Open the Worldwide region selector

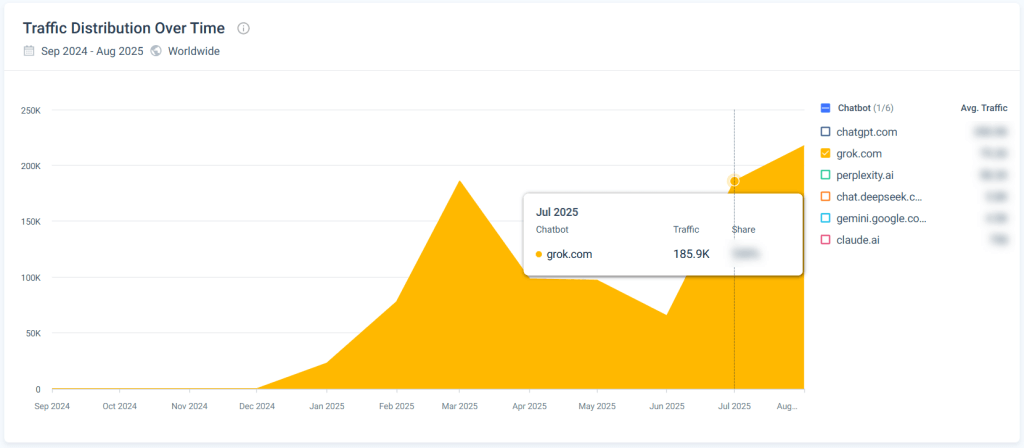(193, 51)
